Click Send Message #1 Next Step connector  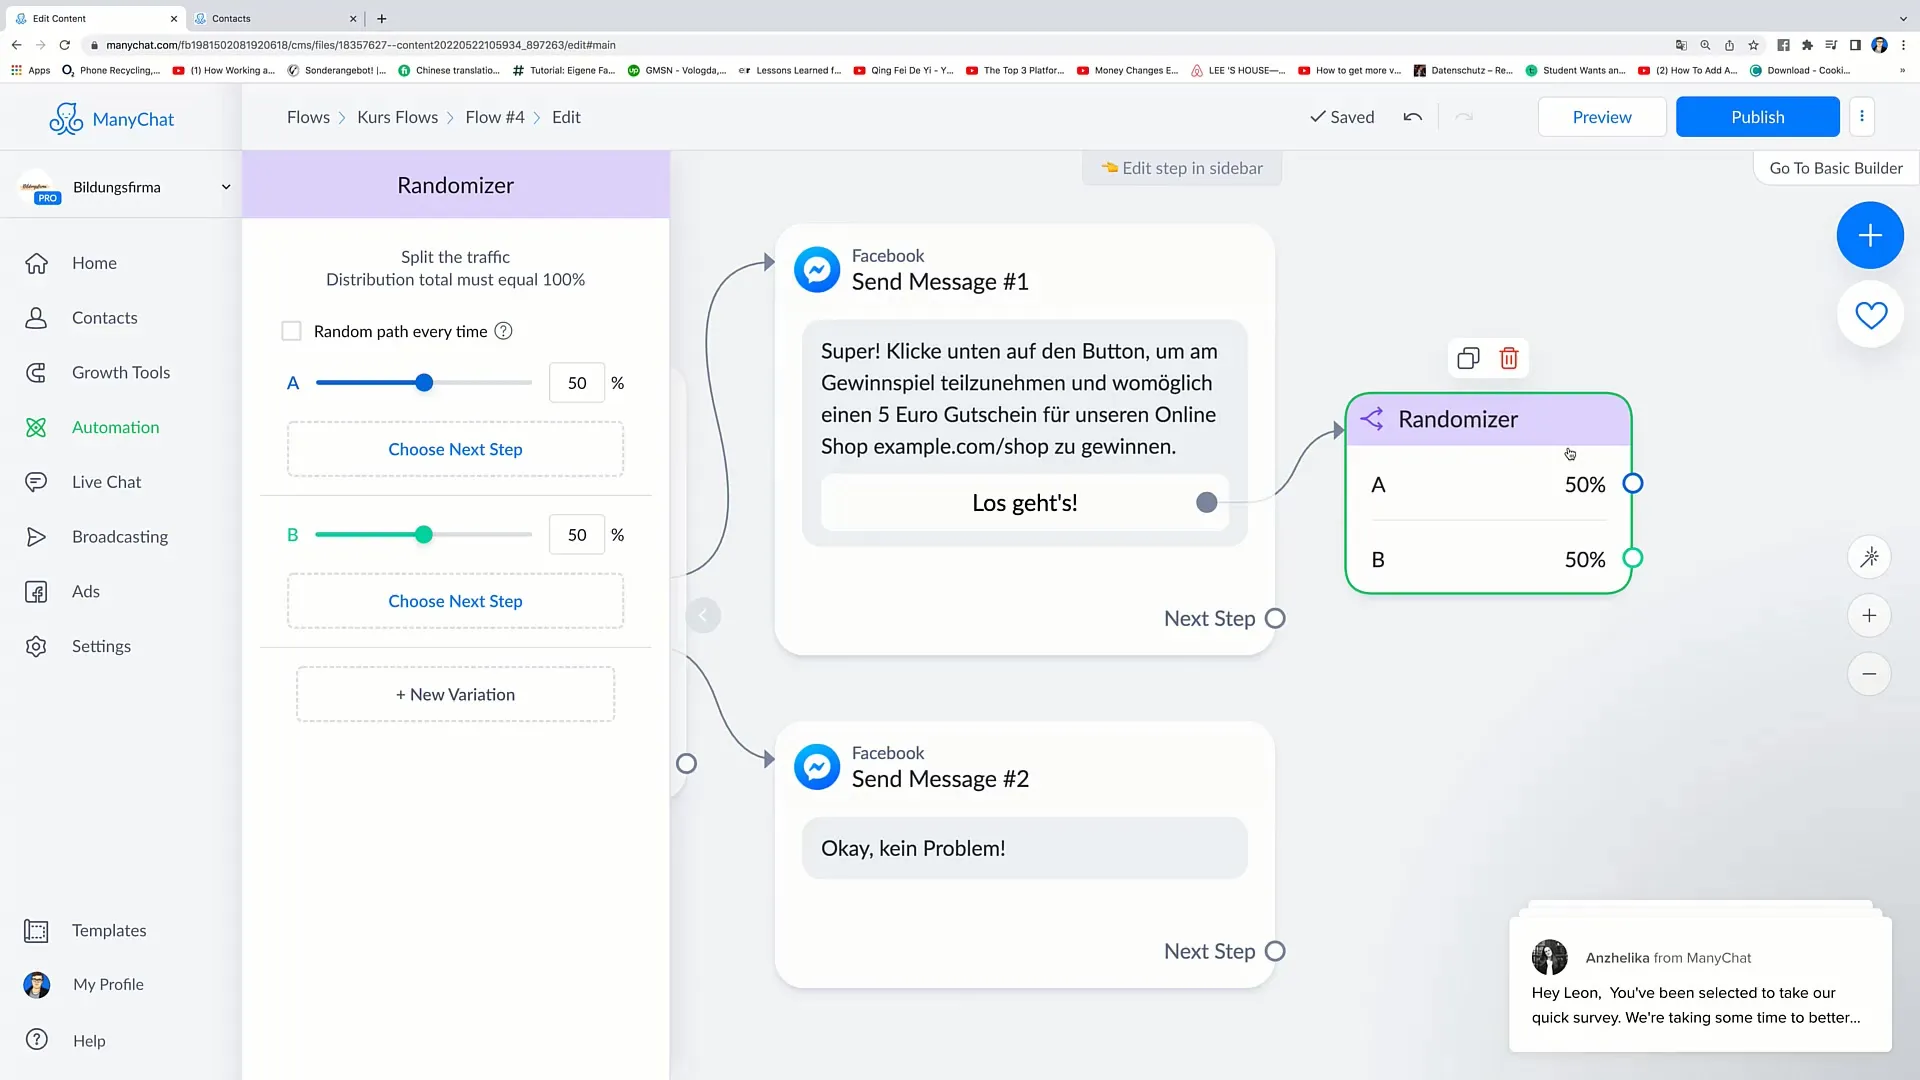click(1275, 619)
